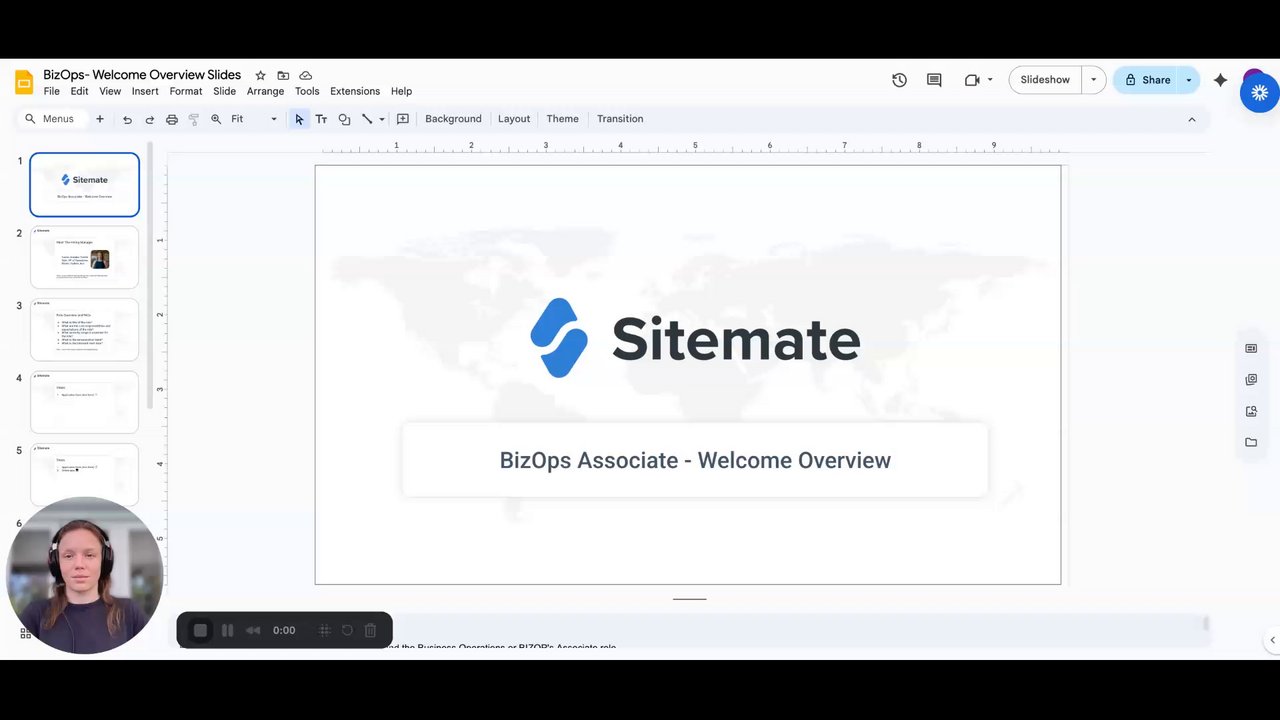
Task: Open the Edit menu
Action: (x=79, y=91)
